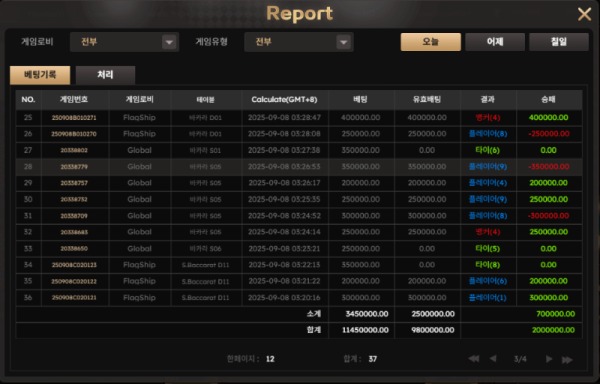Close the Report window with X
Viewport: 600px width, 384px height.
pyautogui.click(x=584, y=15)
